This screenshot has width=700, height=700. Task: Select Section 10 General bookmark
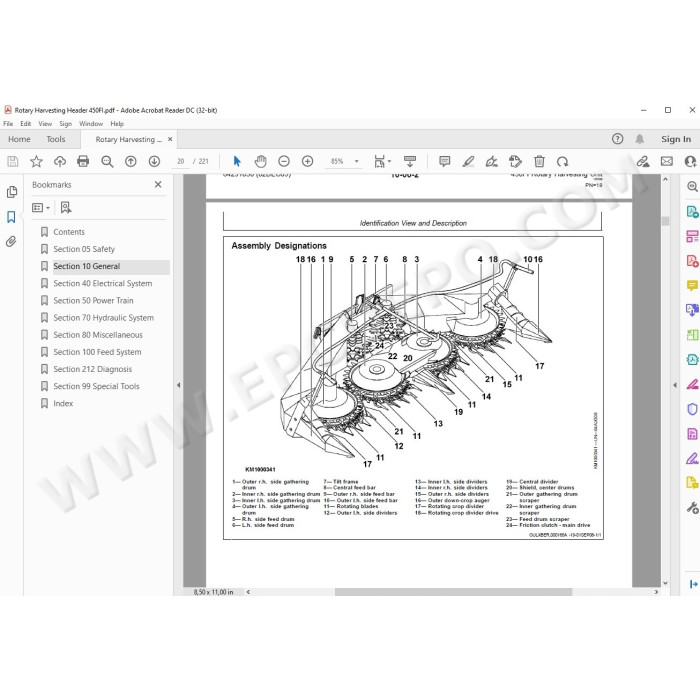[87, 266]
